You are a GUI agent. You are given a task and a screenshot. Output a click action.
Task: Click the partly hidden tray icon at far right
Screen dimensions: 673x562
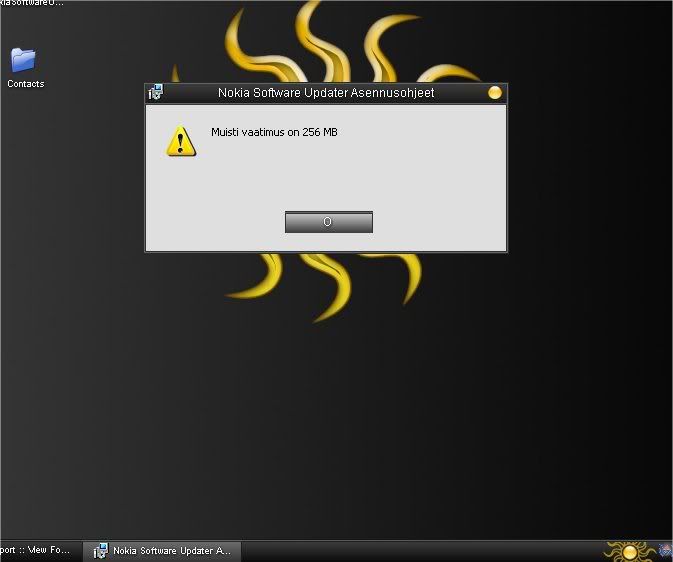(666, 551)
